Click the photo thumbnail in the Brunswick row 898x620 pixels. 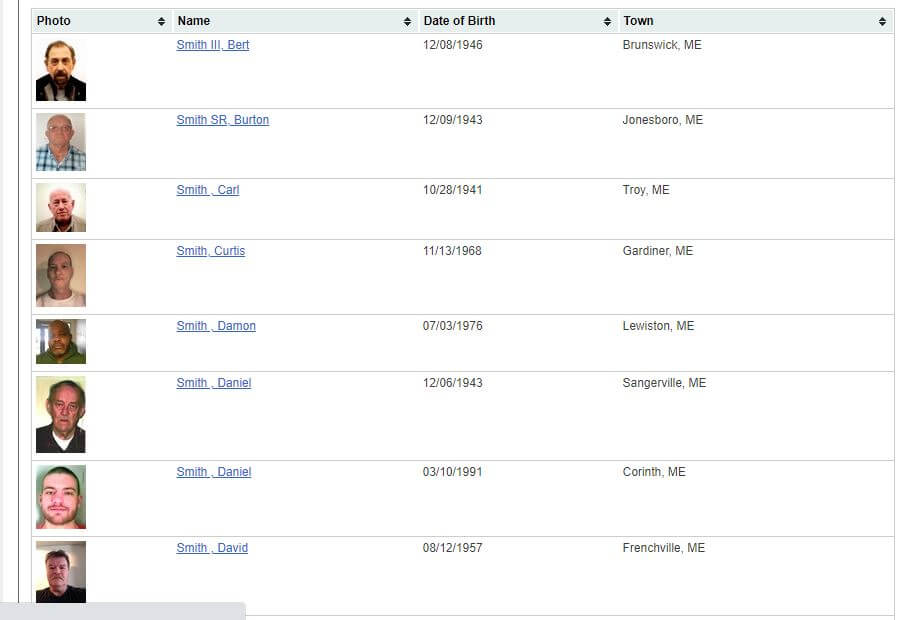pos(61,71)
